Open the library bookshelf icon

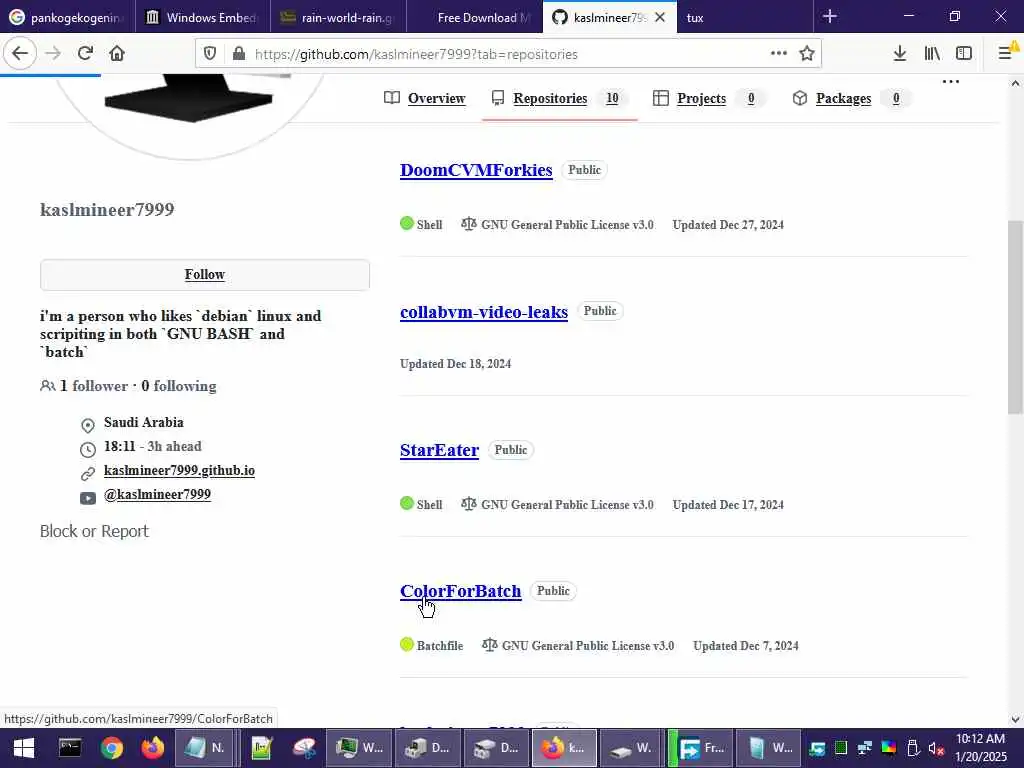(932, 54)
